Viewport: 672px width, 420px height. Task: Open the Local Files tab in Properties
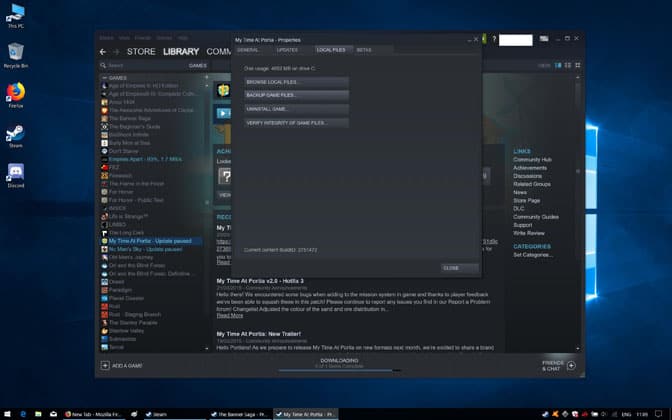coord(333,50)
